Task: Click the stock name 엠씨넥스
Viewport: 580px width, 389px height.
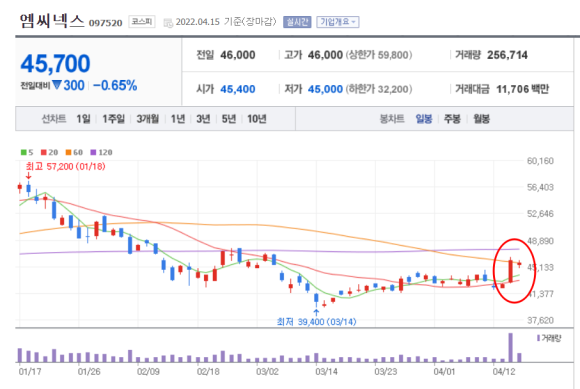Action: [x=52, y=21]
